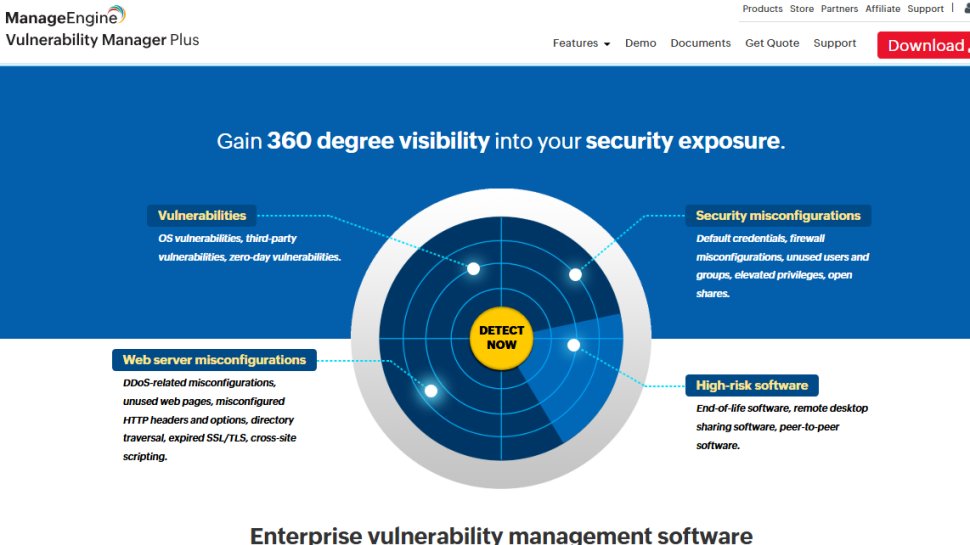Click the Features dropdown arrow caret
This screenshot has width=970, height=545.
point(607,44)
